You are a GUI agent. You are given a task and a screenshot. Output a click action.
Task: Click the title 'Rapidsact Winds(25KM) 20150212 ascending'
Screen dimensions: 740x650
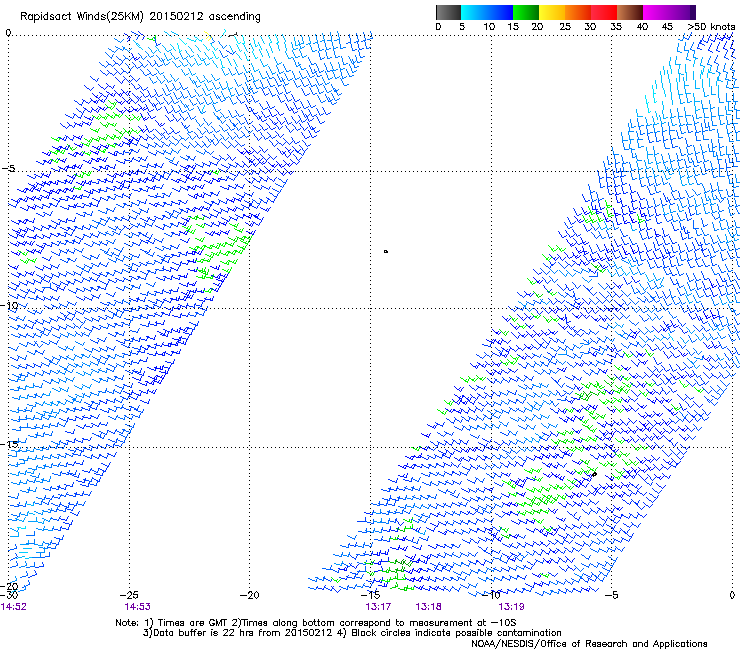[x=140, y=17]
